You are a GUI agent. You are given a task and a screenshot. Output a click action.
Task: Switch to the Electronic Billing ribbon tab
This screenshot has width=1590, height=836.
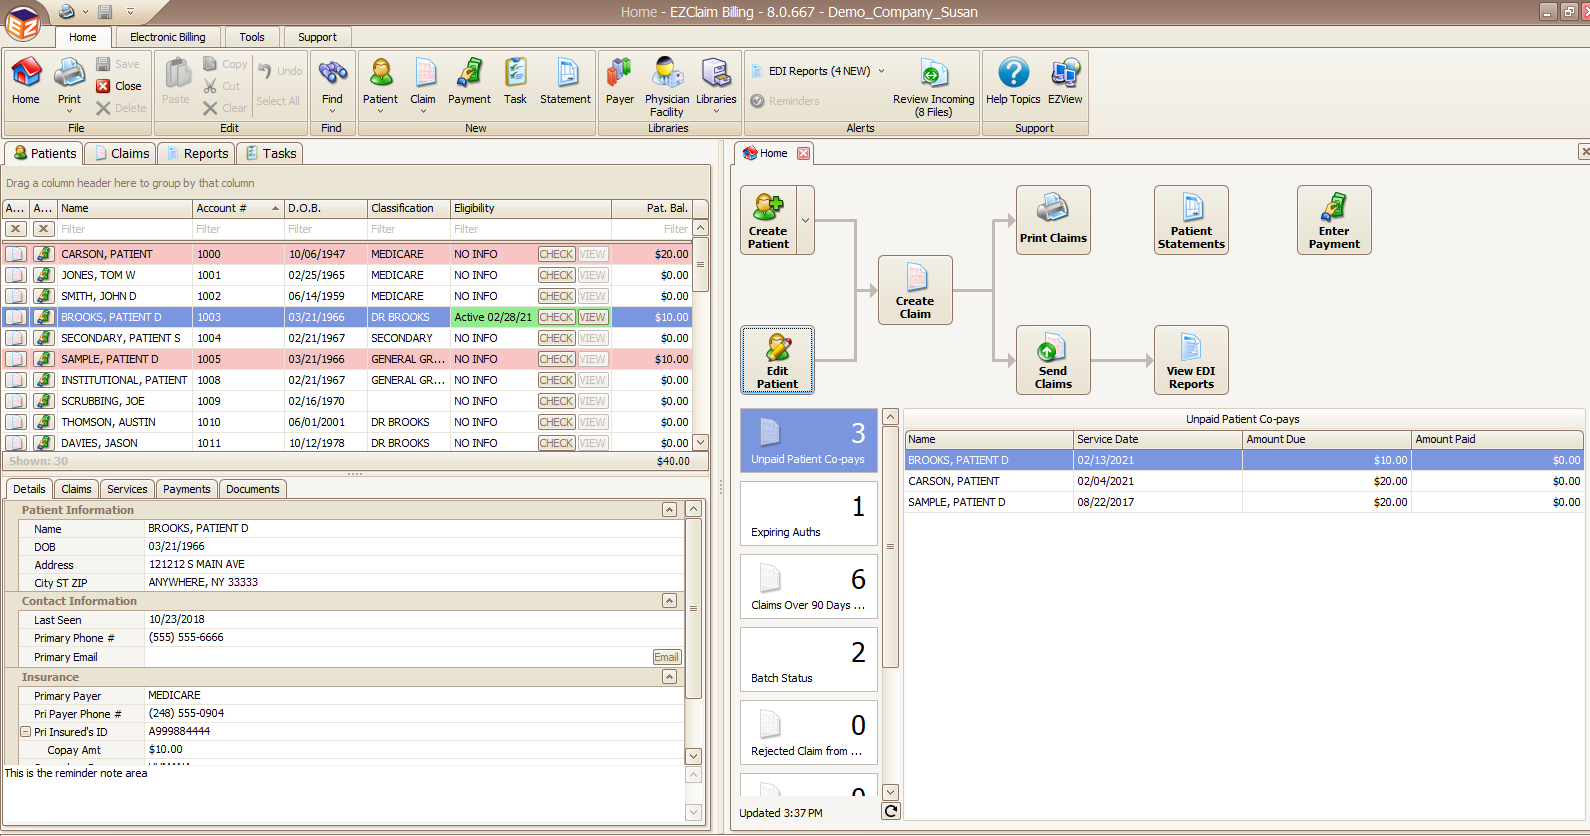pyautogui.click(x=168, y=37)
